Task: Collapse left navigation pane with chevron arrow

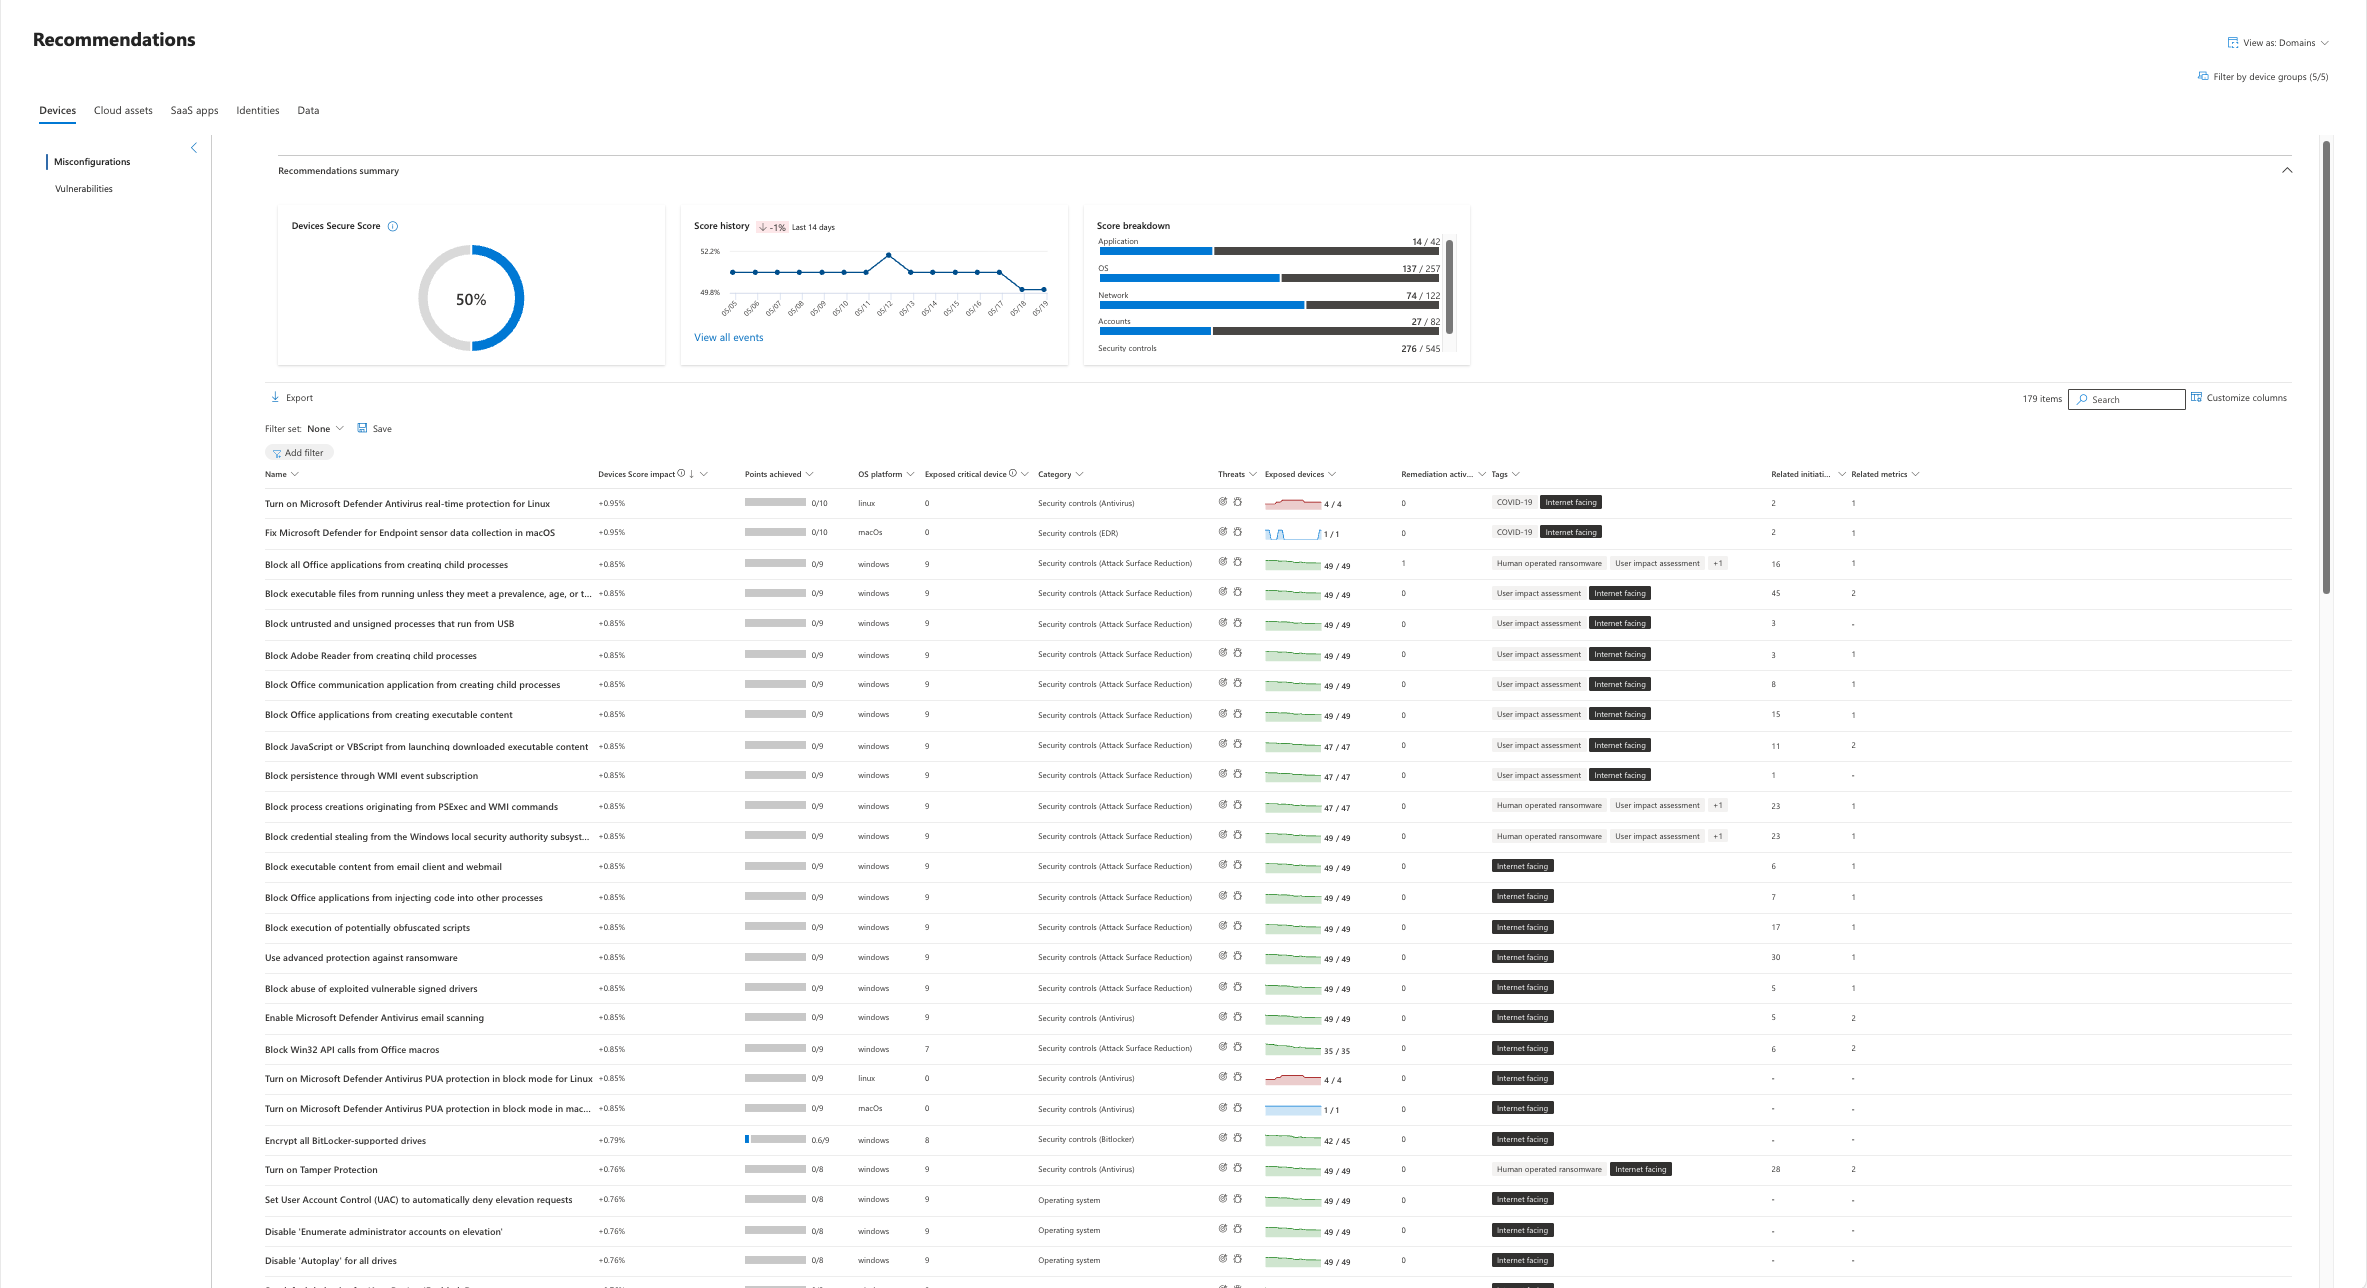Action: click(194, 148)
